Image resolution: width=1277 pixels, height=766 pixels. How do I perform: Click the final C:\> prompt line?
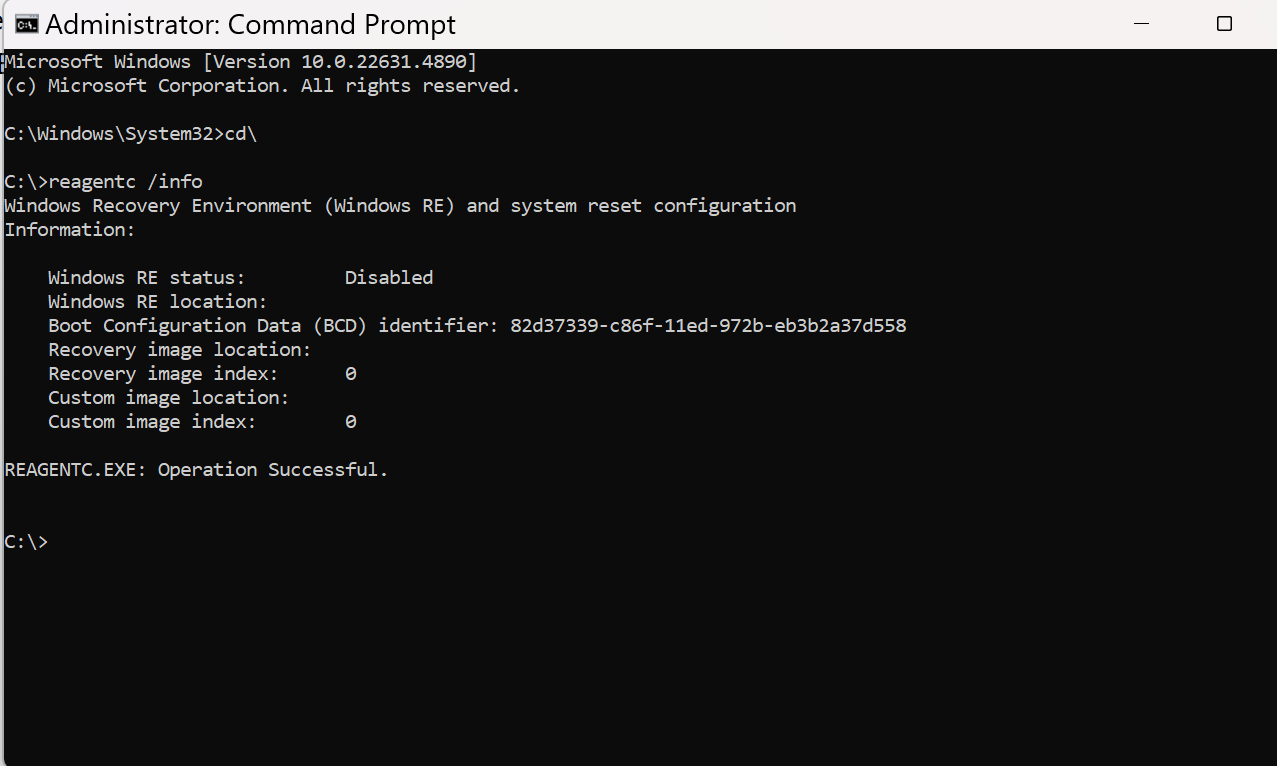[x=26, y=542]
